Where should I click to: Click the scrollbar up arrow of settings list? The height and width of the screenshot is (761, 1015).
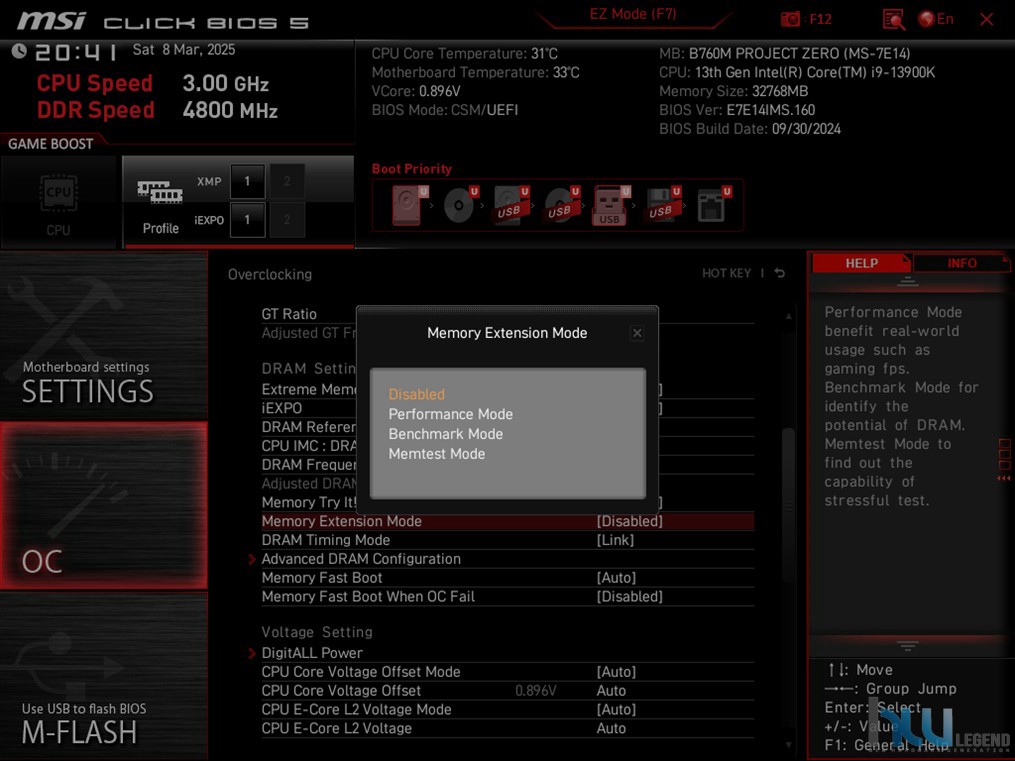tap(788, 316)
